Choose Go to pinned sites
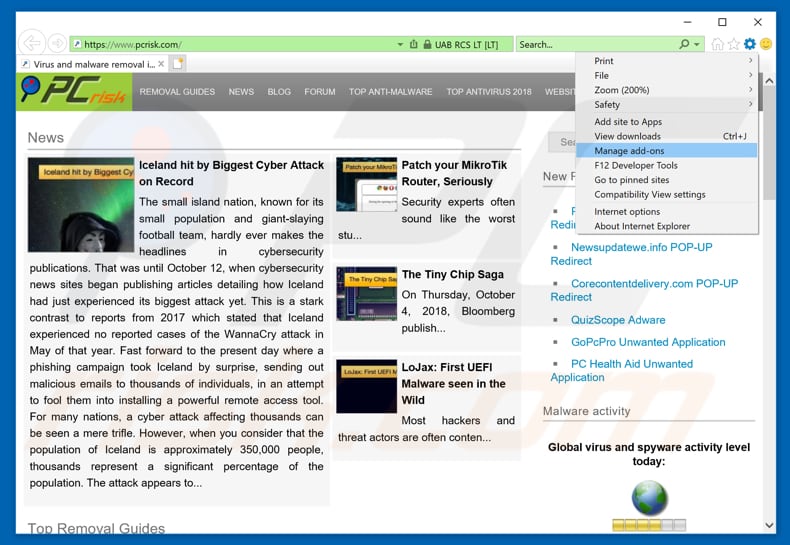 tap(666, 180)
